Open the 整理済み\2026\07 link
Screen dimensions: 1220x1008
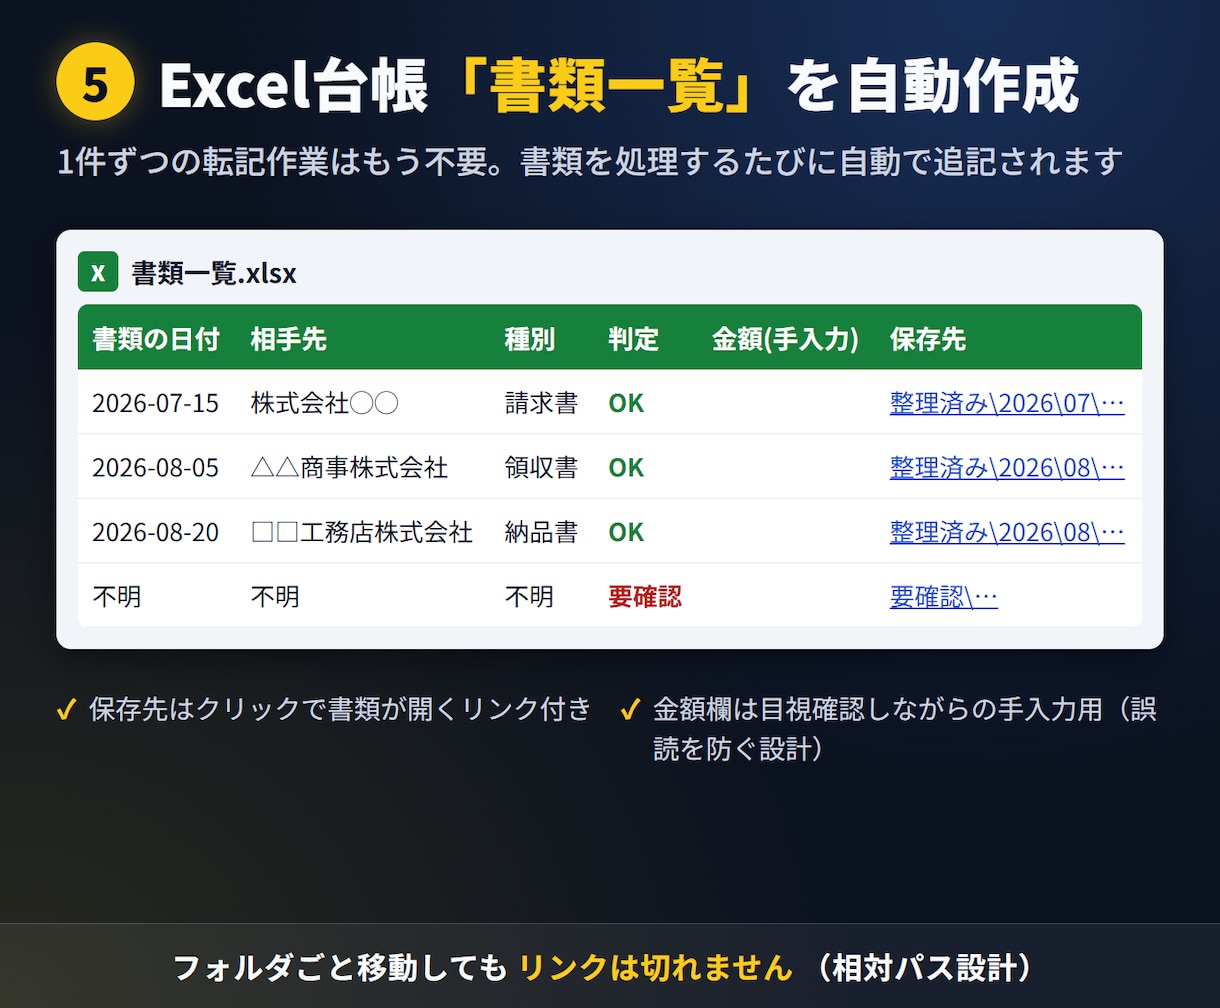[x=1007, y=403]
